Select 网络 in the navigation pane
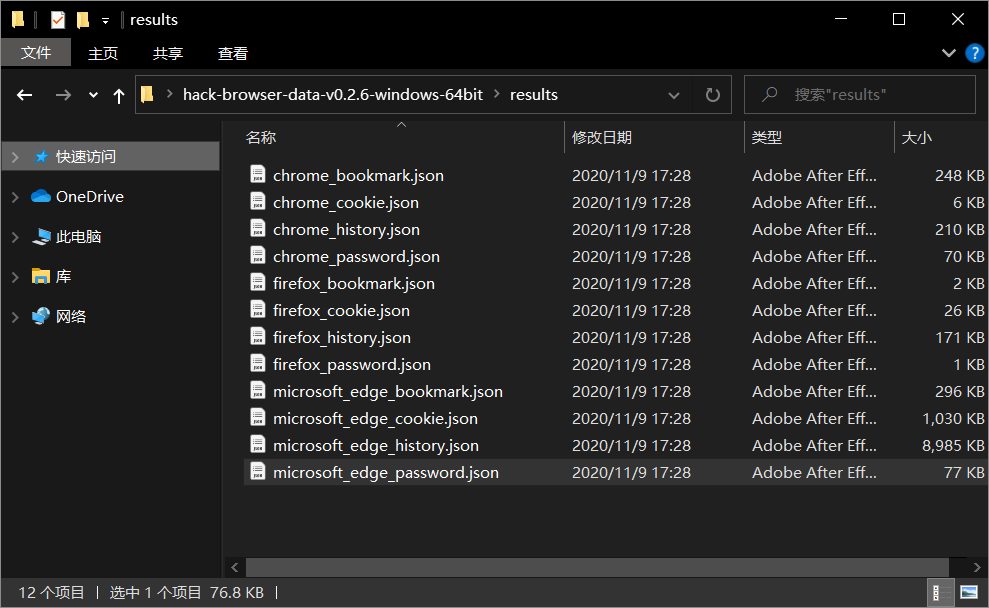This screenshot has width=989, height=608. click(71, 317)
